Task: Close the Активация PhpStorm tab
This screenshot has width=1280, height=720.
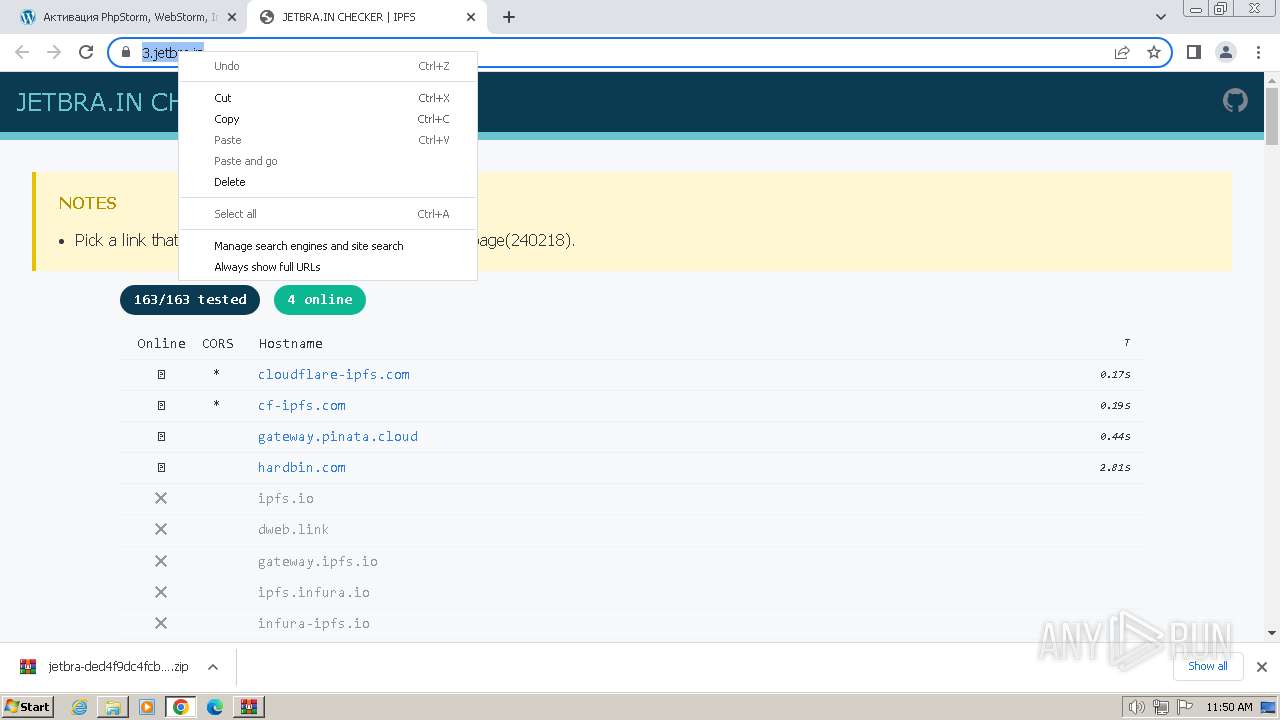Action: 232,17
